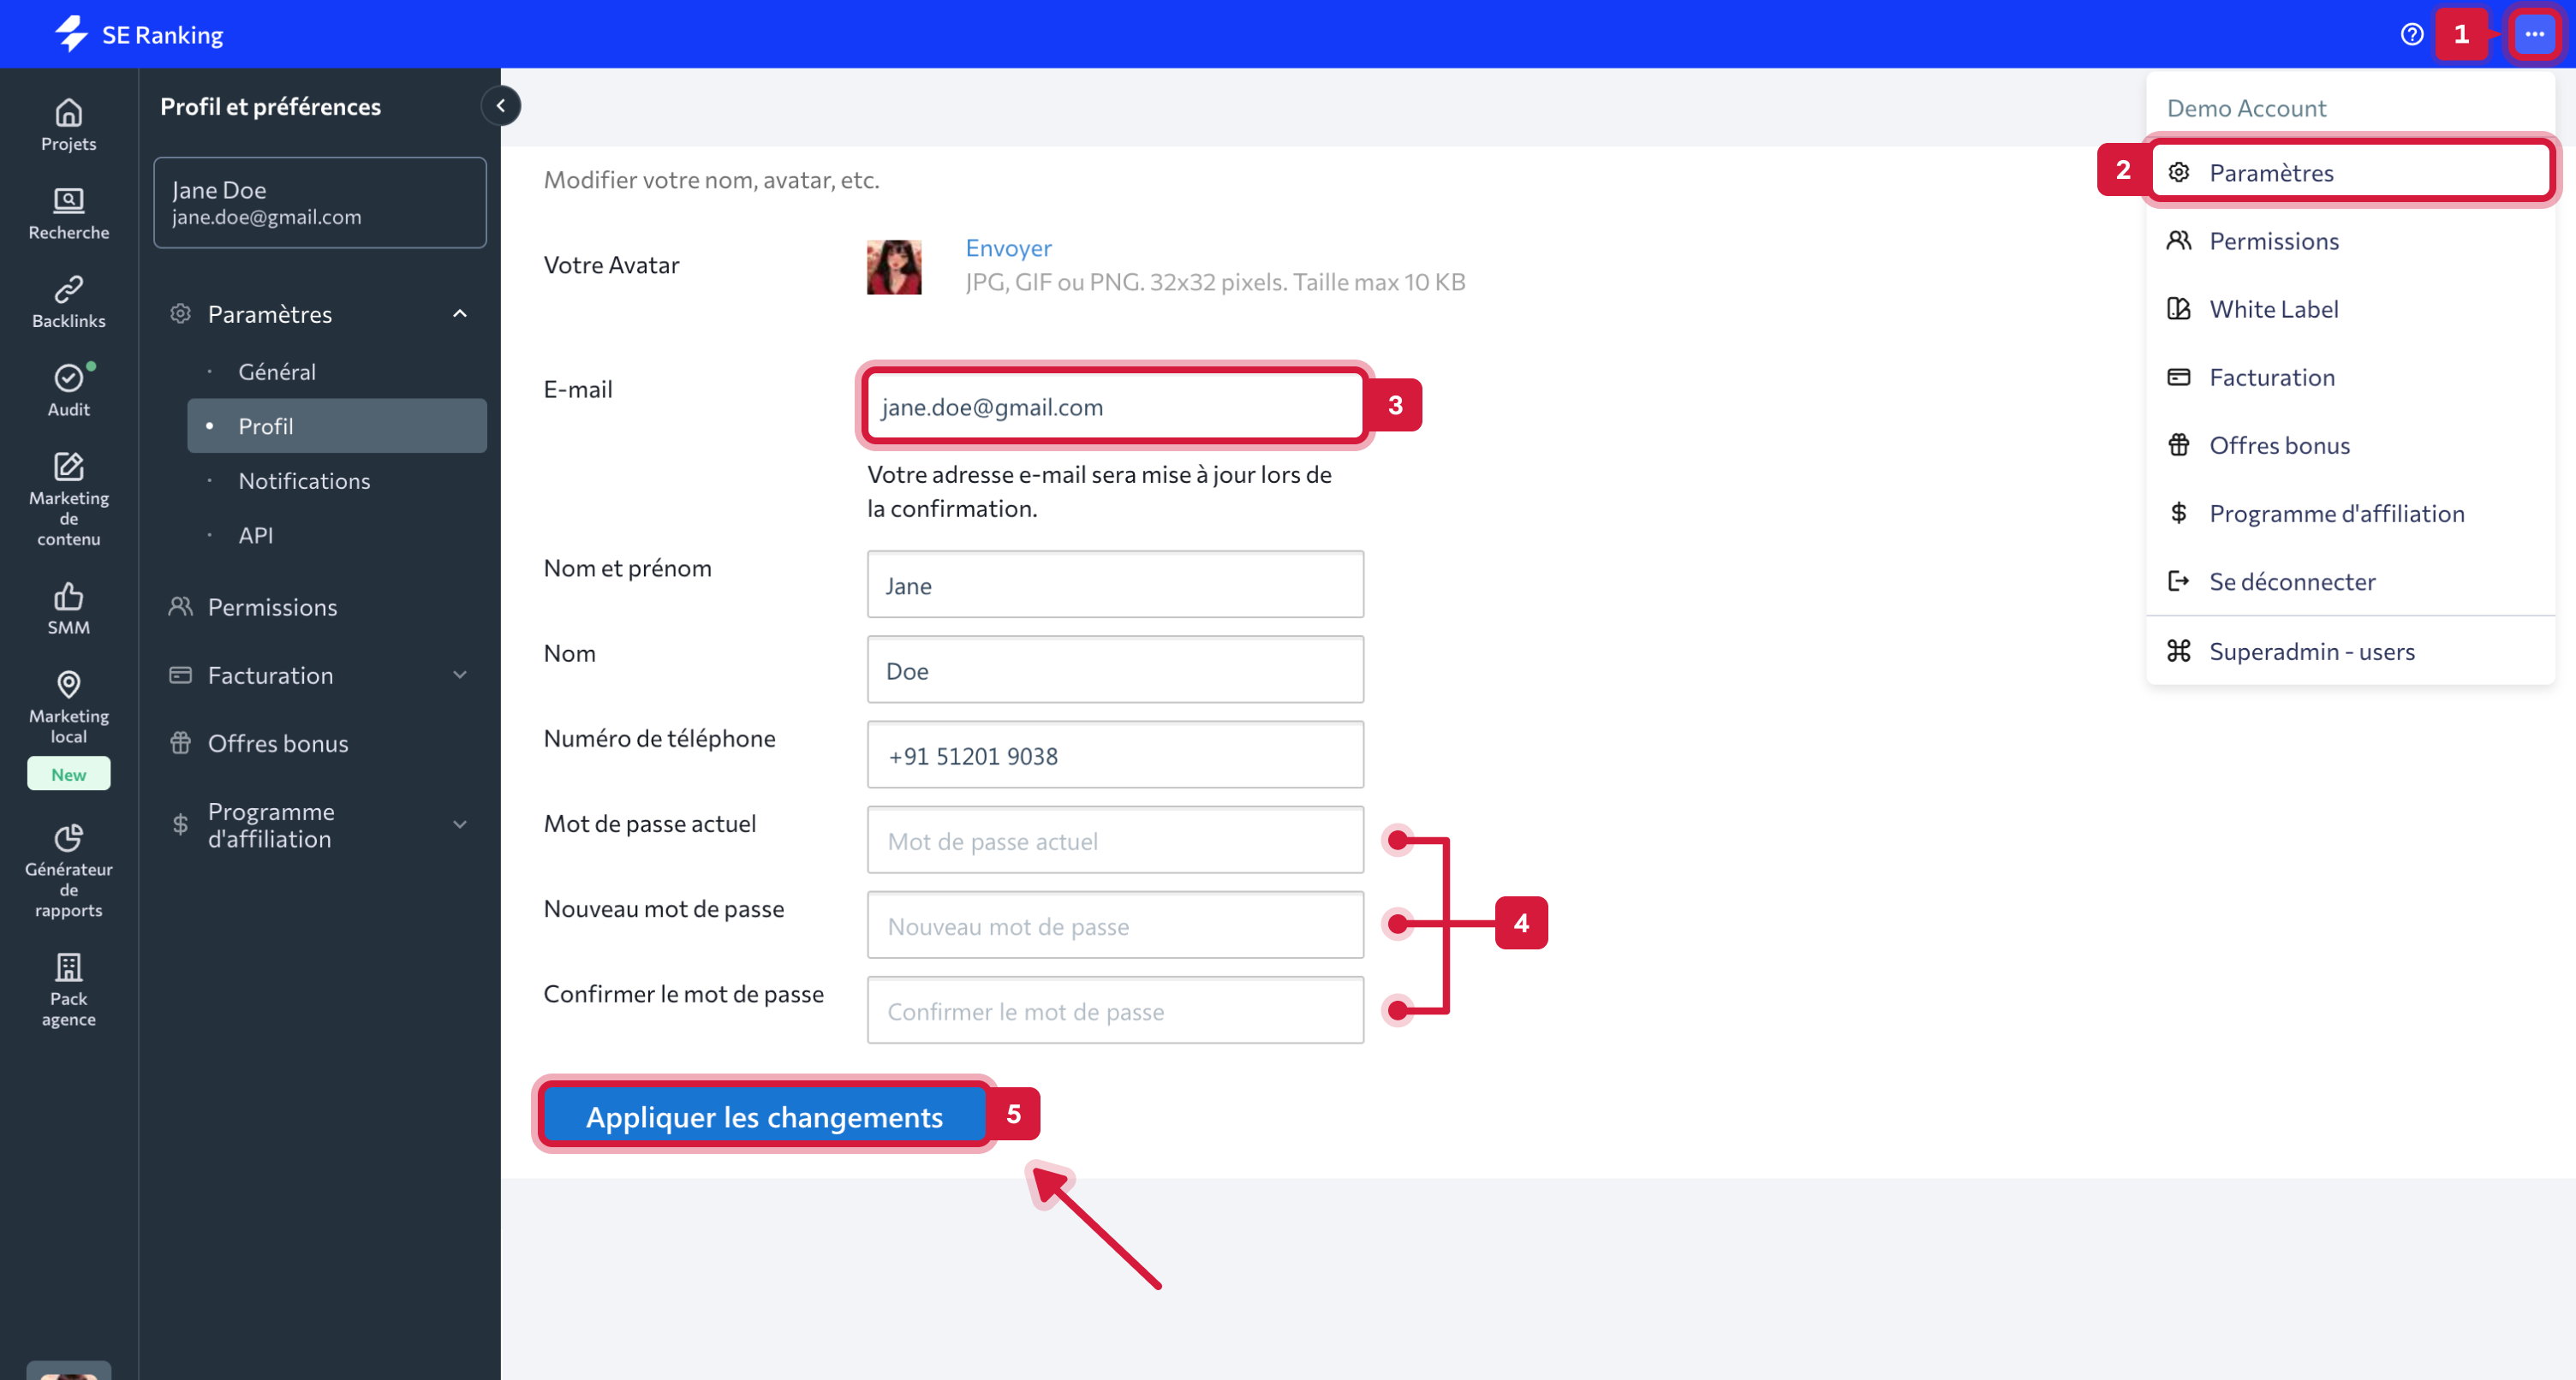Click the people icon beside Permissions in dropdown
Viewport: 2576px width, 1380px height.
pos(2178,241)
